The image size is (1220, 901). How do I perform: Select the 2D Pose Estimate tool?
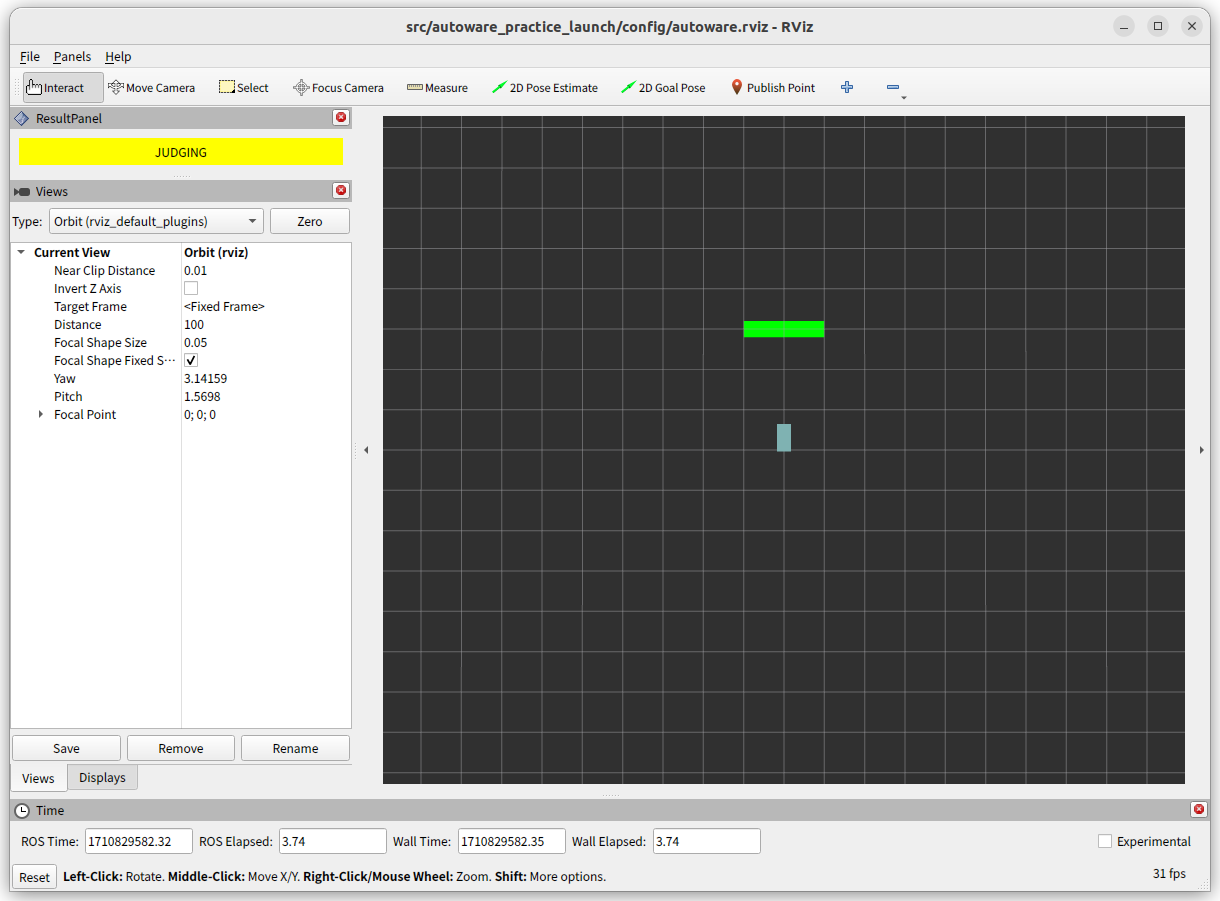(544, 88)
